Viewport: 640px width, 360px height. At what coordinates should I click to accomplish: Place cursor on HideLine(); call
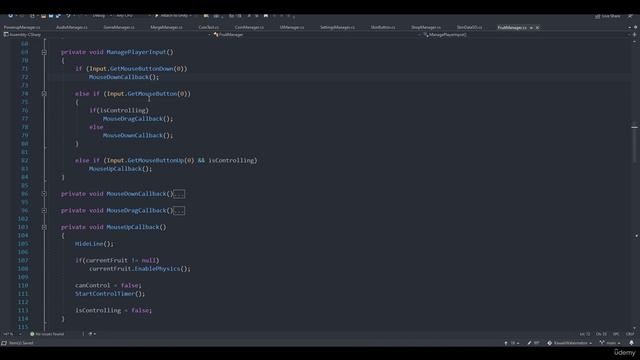[94, 244]
